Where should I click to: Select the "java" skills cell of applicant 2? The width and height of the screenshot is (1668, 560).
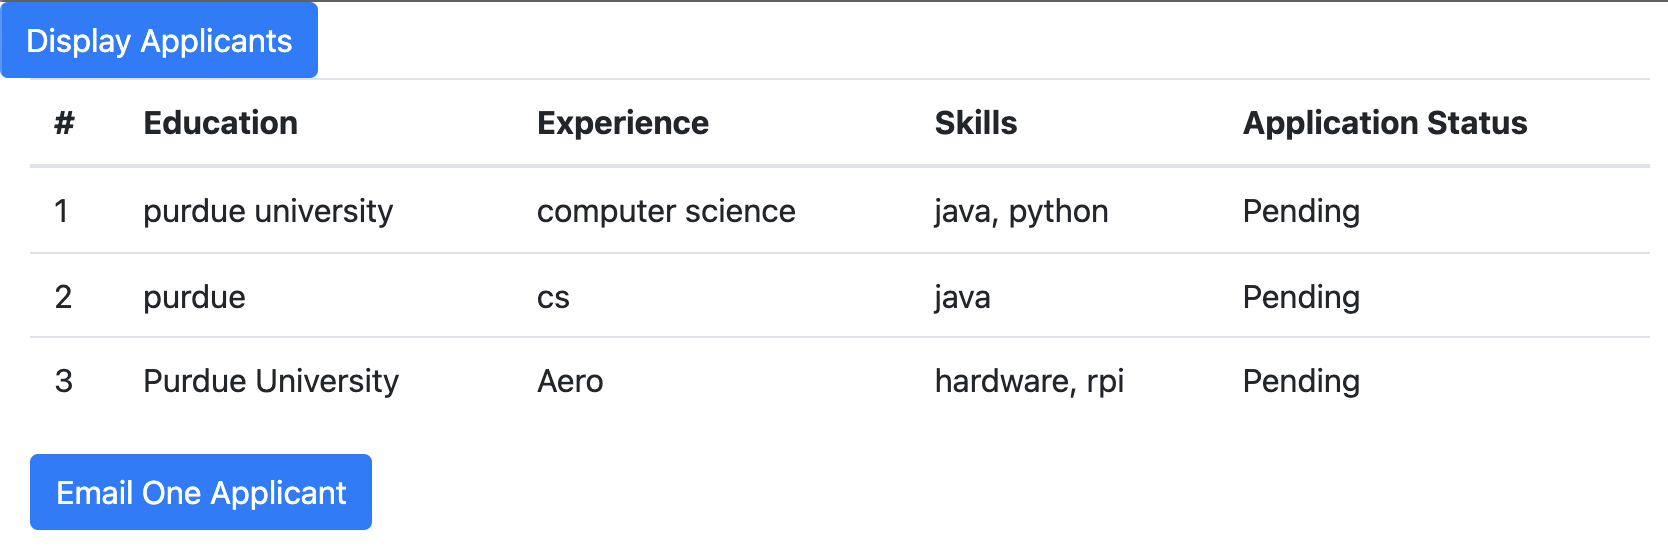click(x=962, y=297)
